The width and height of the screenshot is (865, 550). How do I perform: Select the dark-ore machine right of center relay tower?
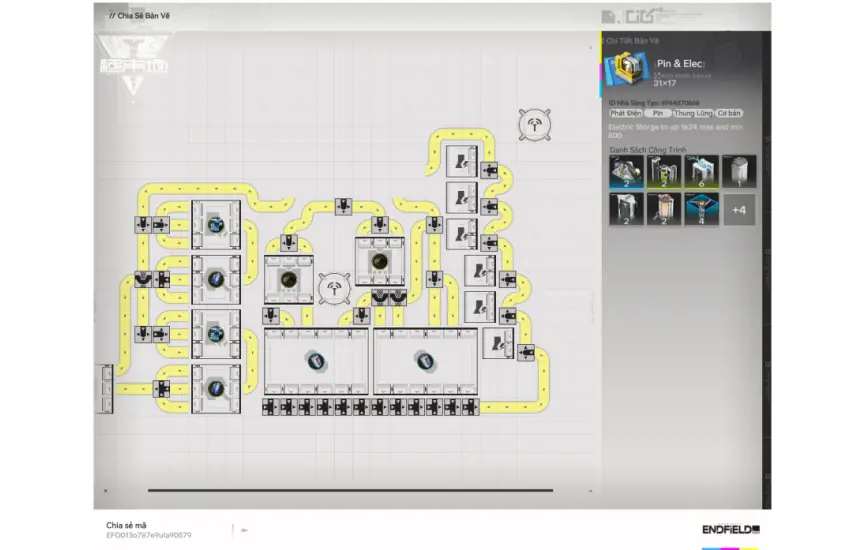[x=380, y=261]
